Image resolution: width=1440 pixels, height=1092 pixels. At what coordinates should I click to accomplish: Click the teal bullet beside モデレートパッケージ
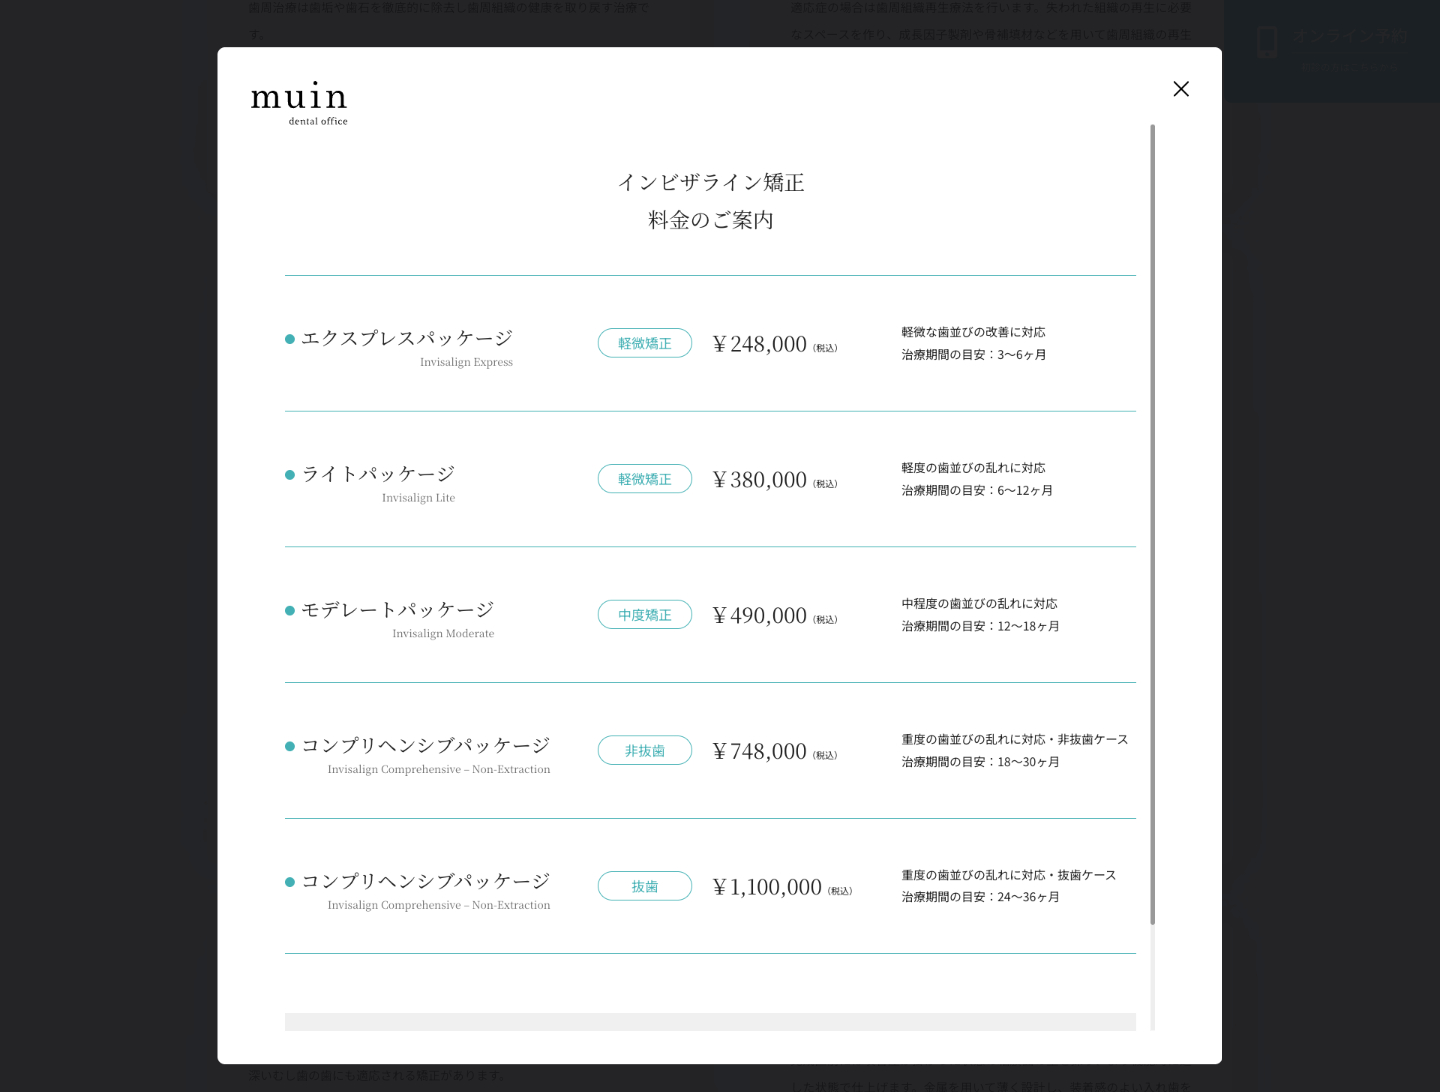[290, 611]
